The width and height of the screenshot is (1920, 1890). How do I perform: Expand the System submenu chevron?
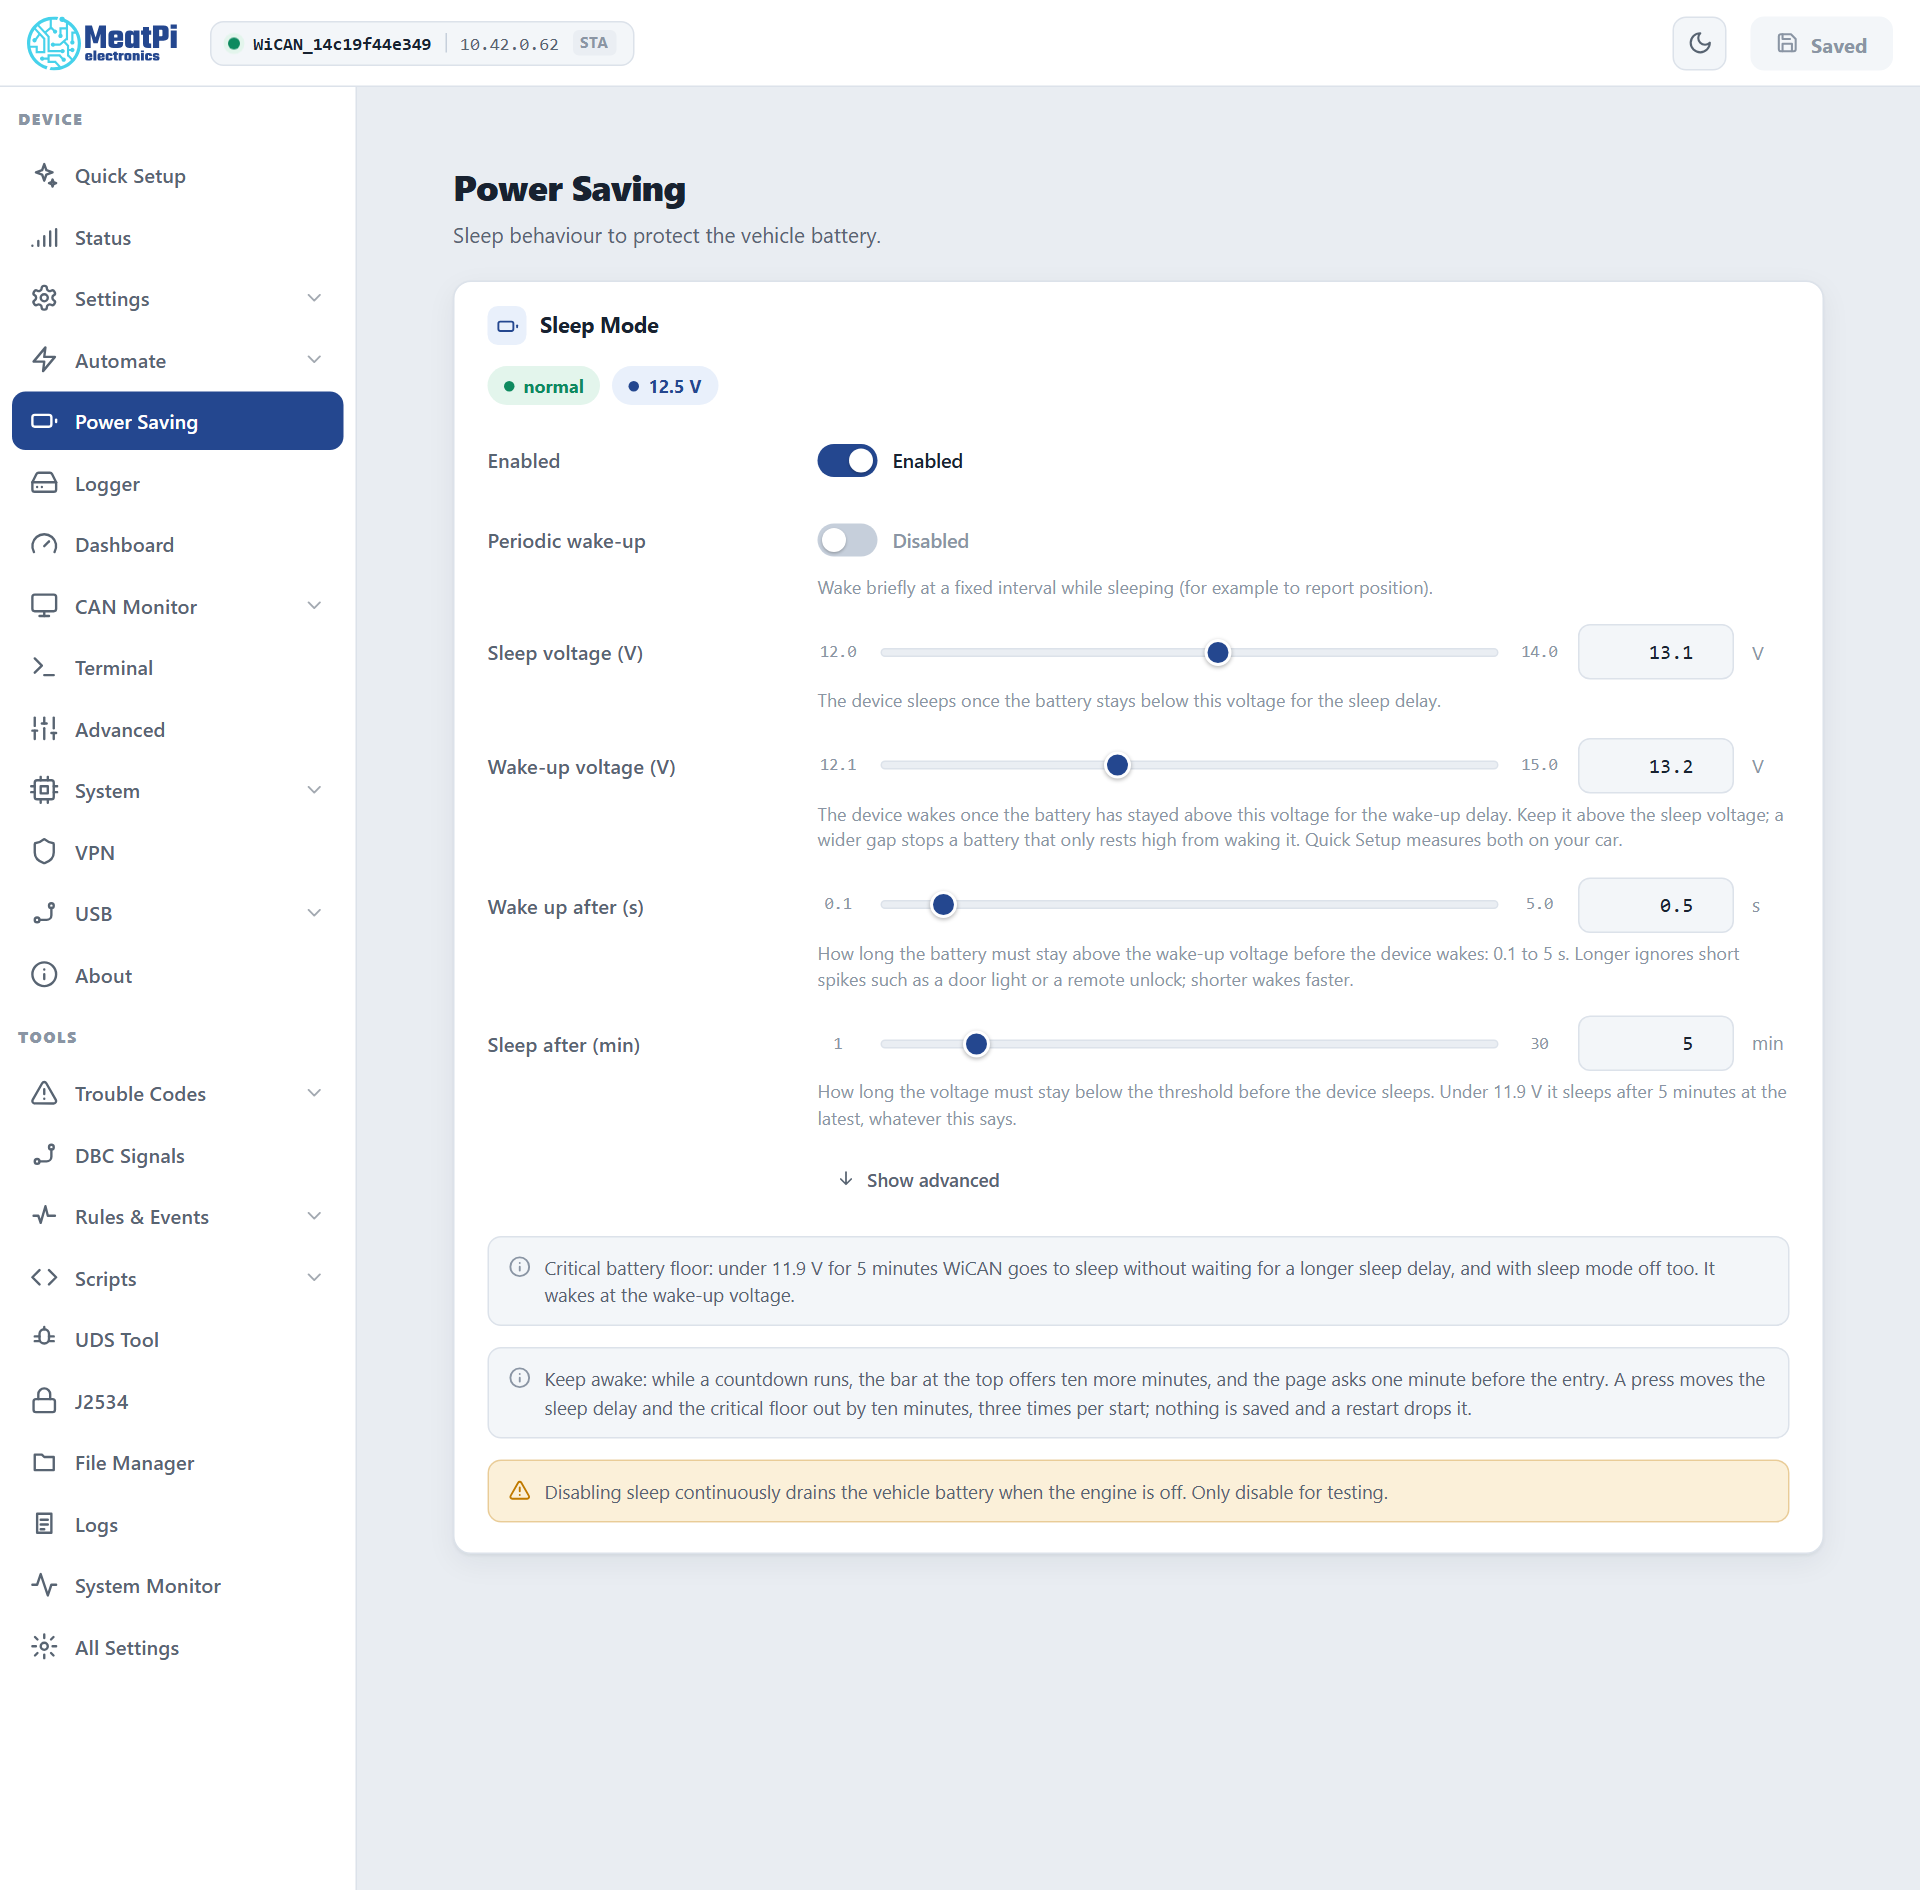click(x=314, y=790)
